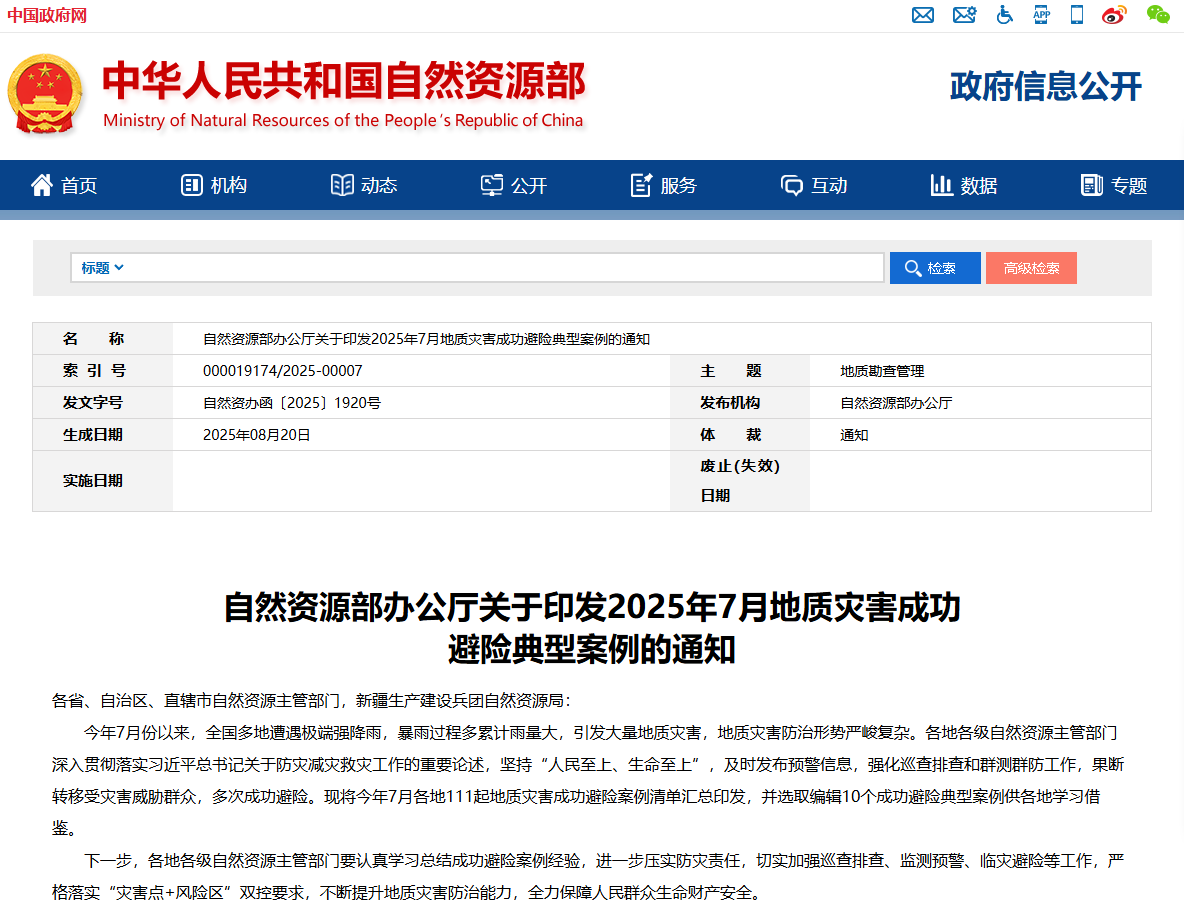
Task: Visit the Sina Weibo icon
Action: point(1113,15)
